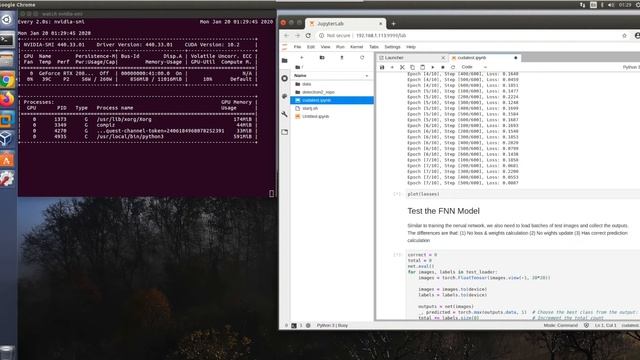Open the Ubuntu dash search icon
This screenshot has height=360, width=640.
tap(7, 20)
